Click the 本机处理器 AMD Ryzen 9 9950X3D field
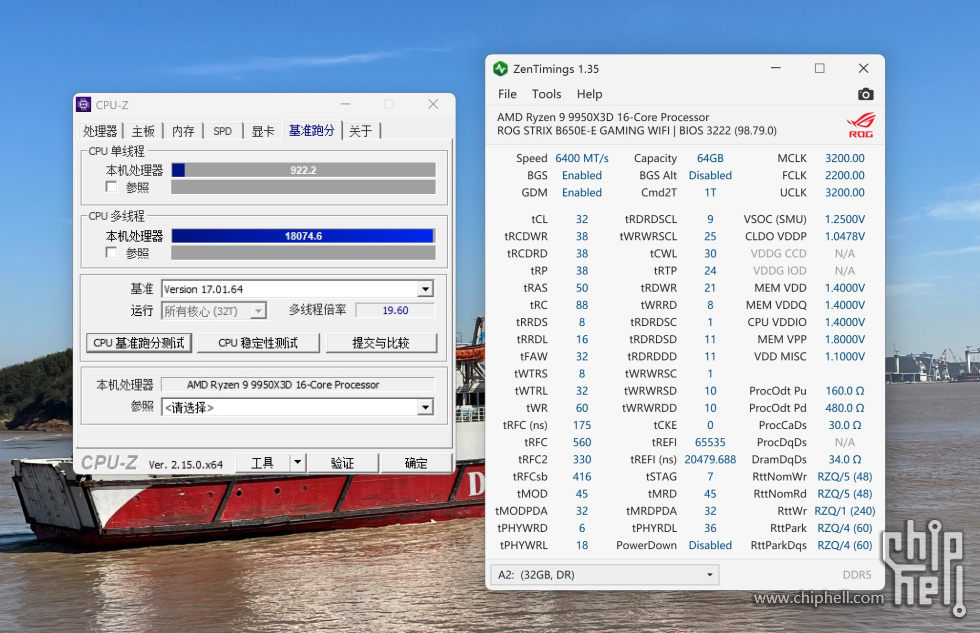The width and height of the screenshot is (980, 633). click(x=298, y=385)
